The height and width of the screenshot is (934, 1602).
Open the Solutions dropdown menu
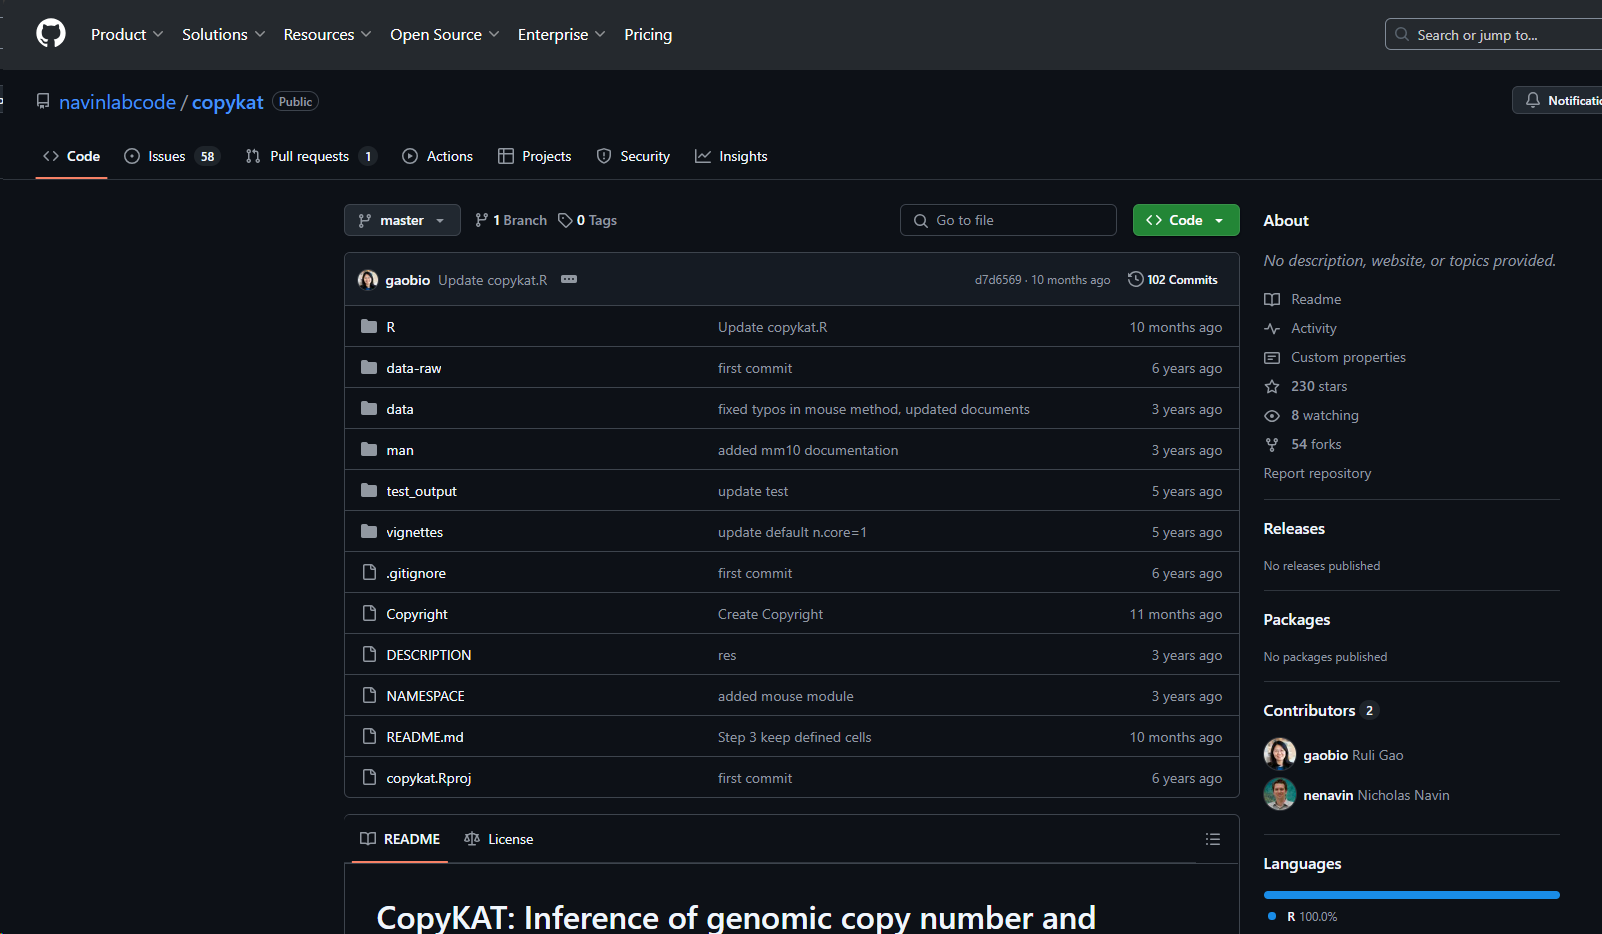[x=224, y=34]
